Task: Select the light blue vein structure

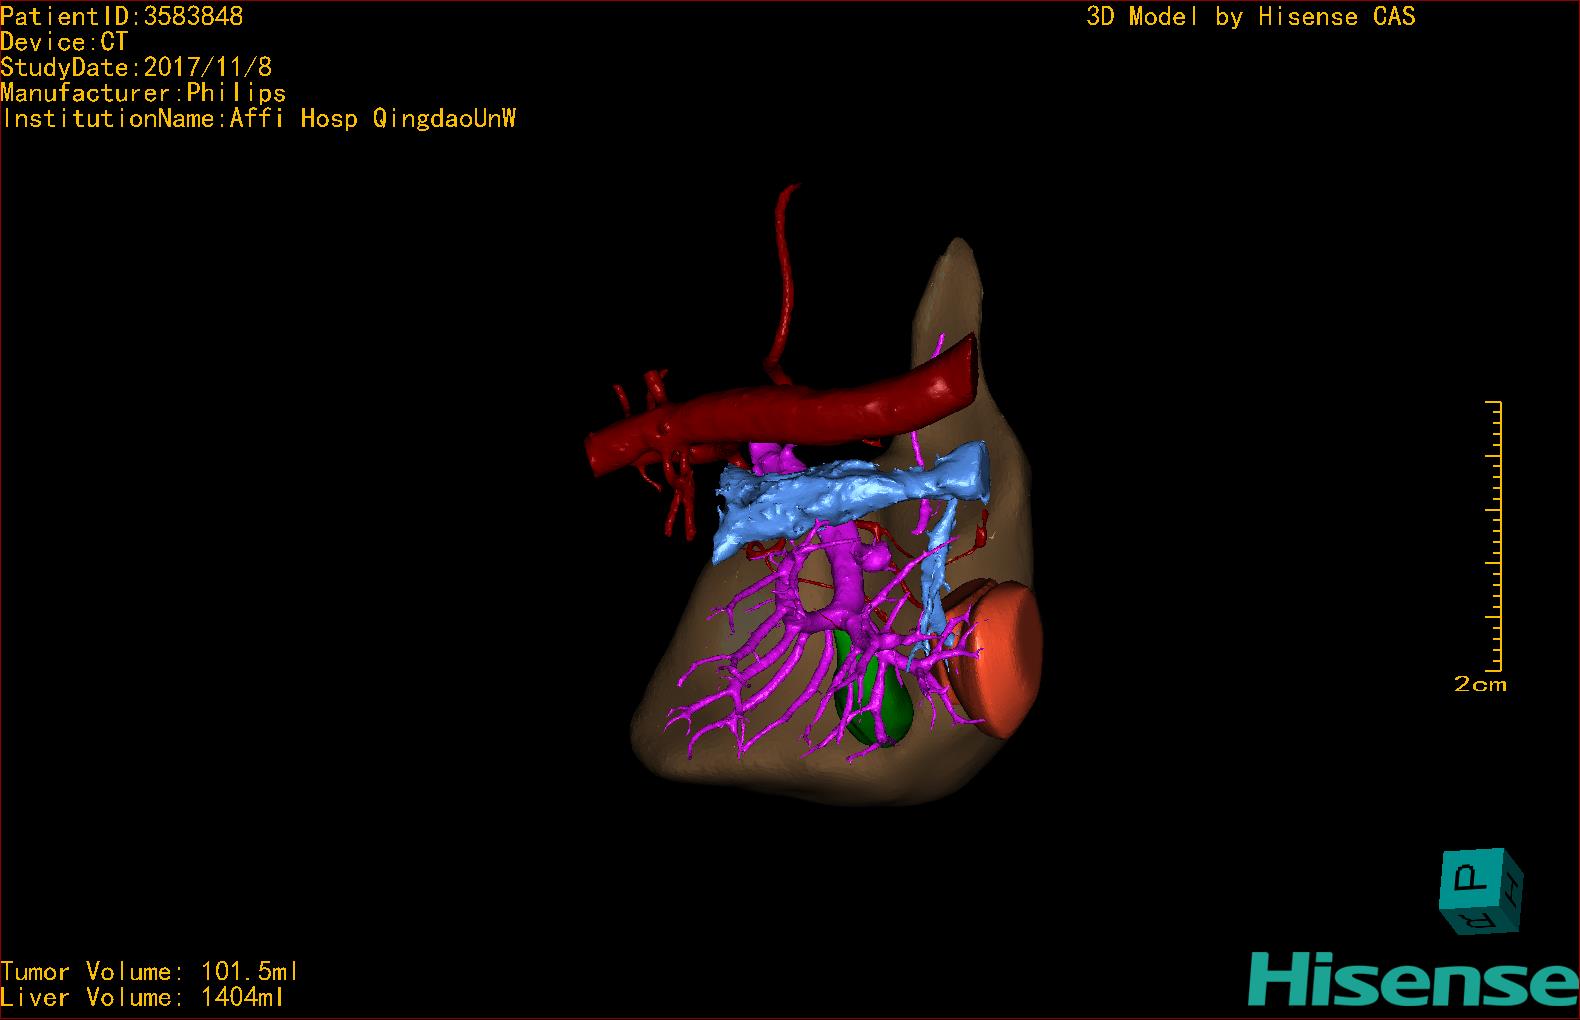Action: click(850, 492)
